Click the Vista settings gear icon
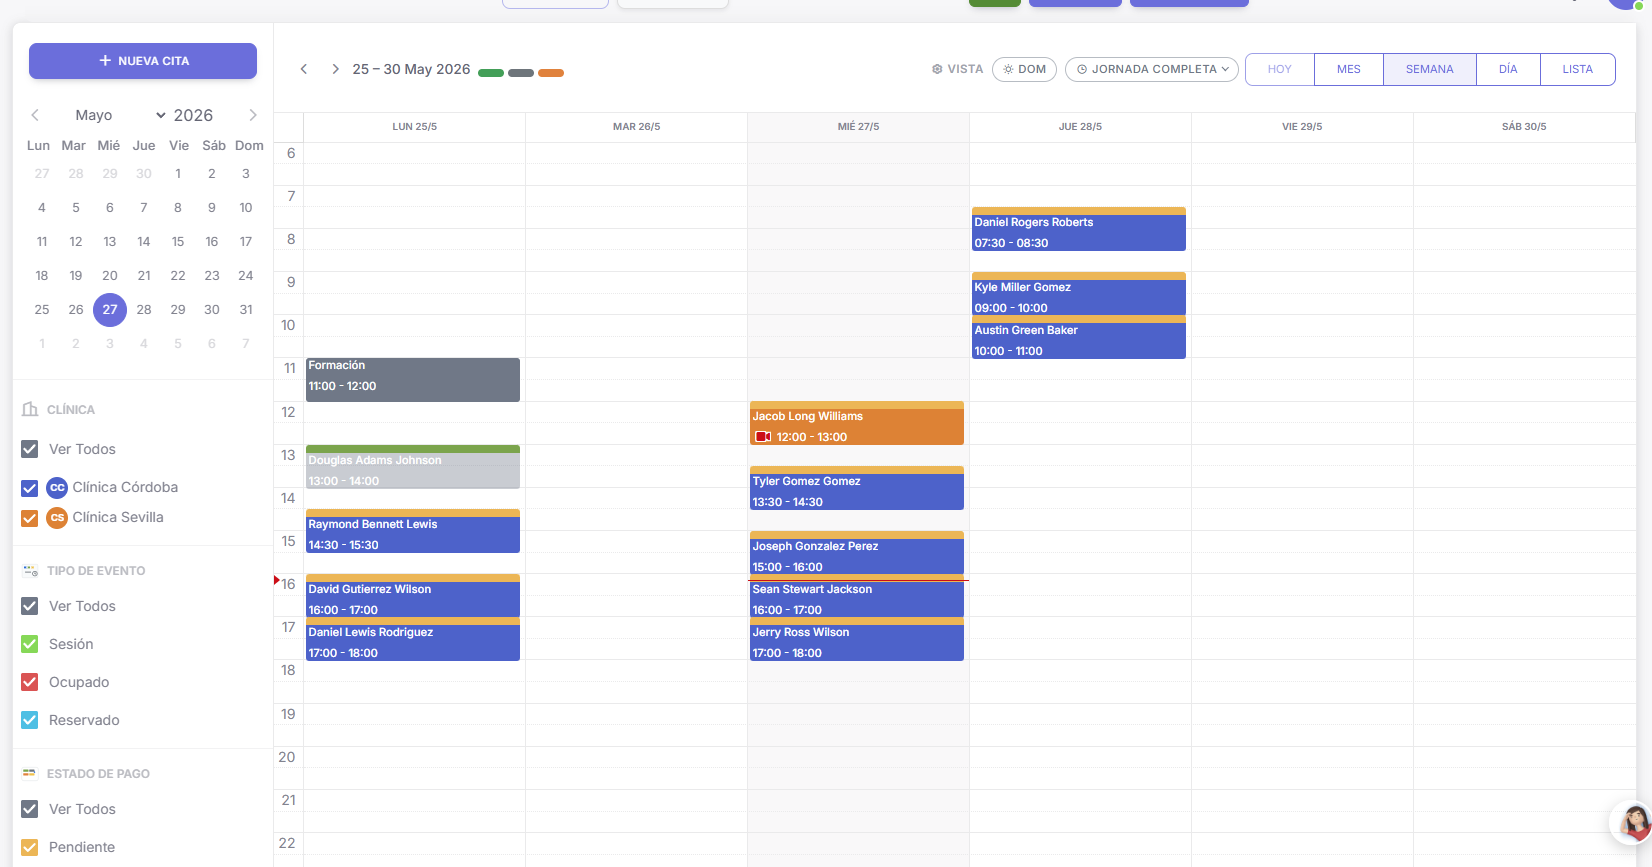1652x867 pixels. tap(937, 69)
